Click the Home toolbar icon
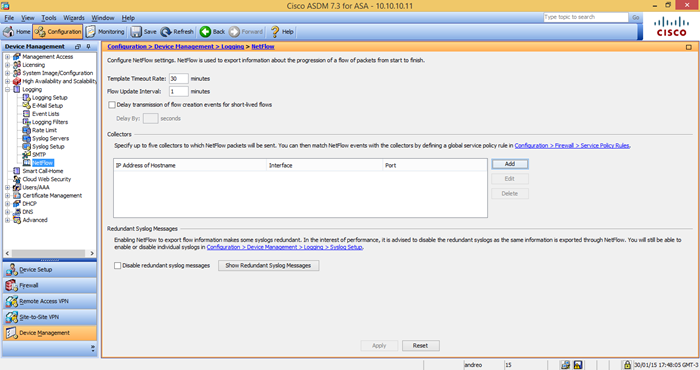This screenshot has height=370, width=700. pos(8,32)
